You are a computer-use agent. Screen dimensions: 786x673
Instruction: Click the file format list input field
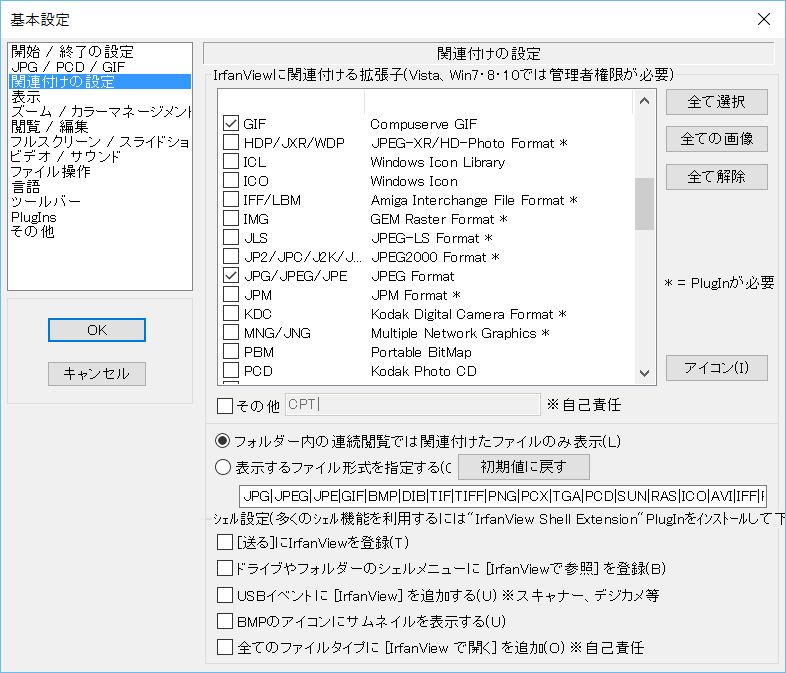pyautogui.click(x=503, y=496)
